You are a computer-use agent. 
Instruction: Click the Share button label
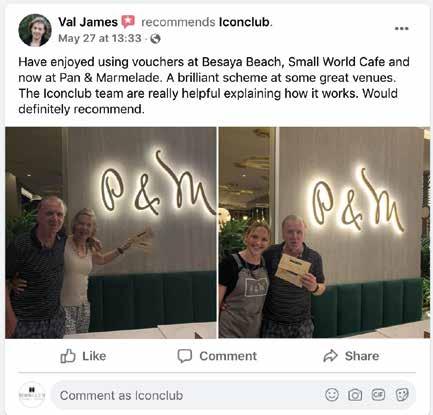362,356
